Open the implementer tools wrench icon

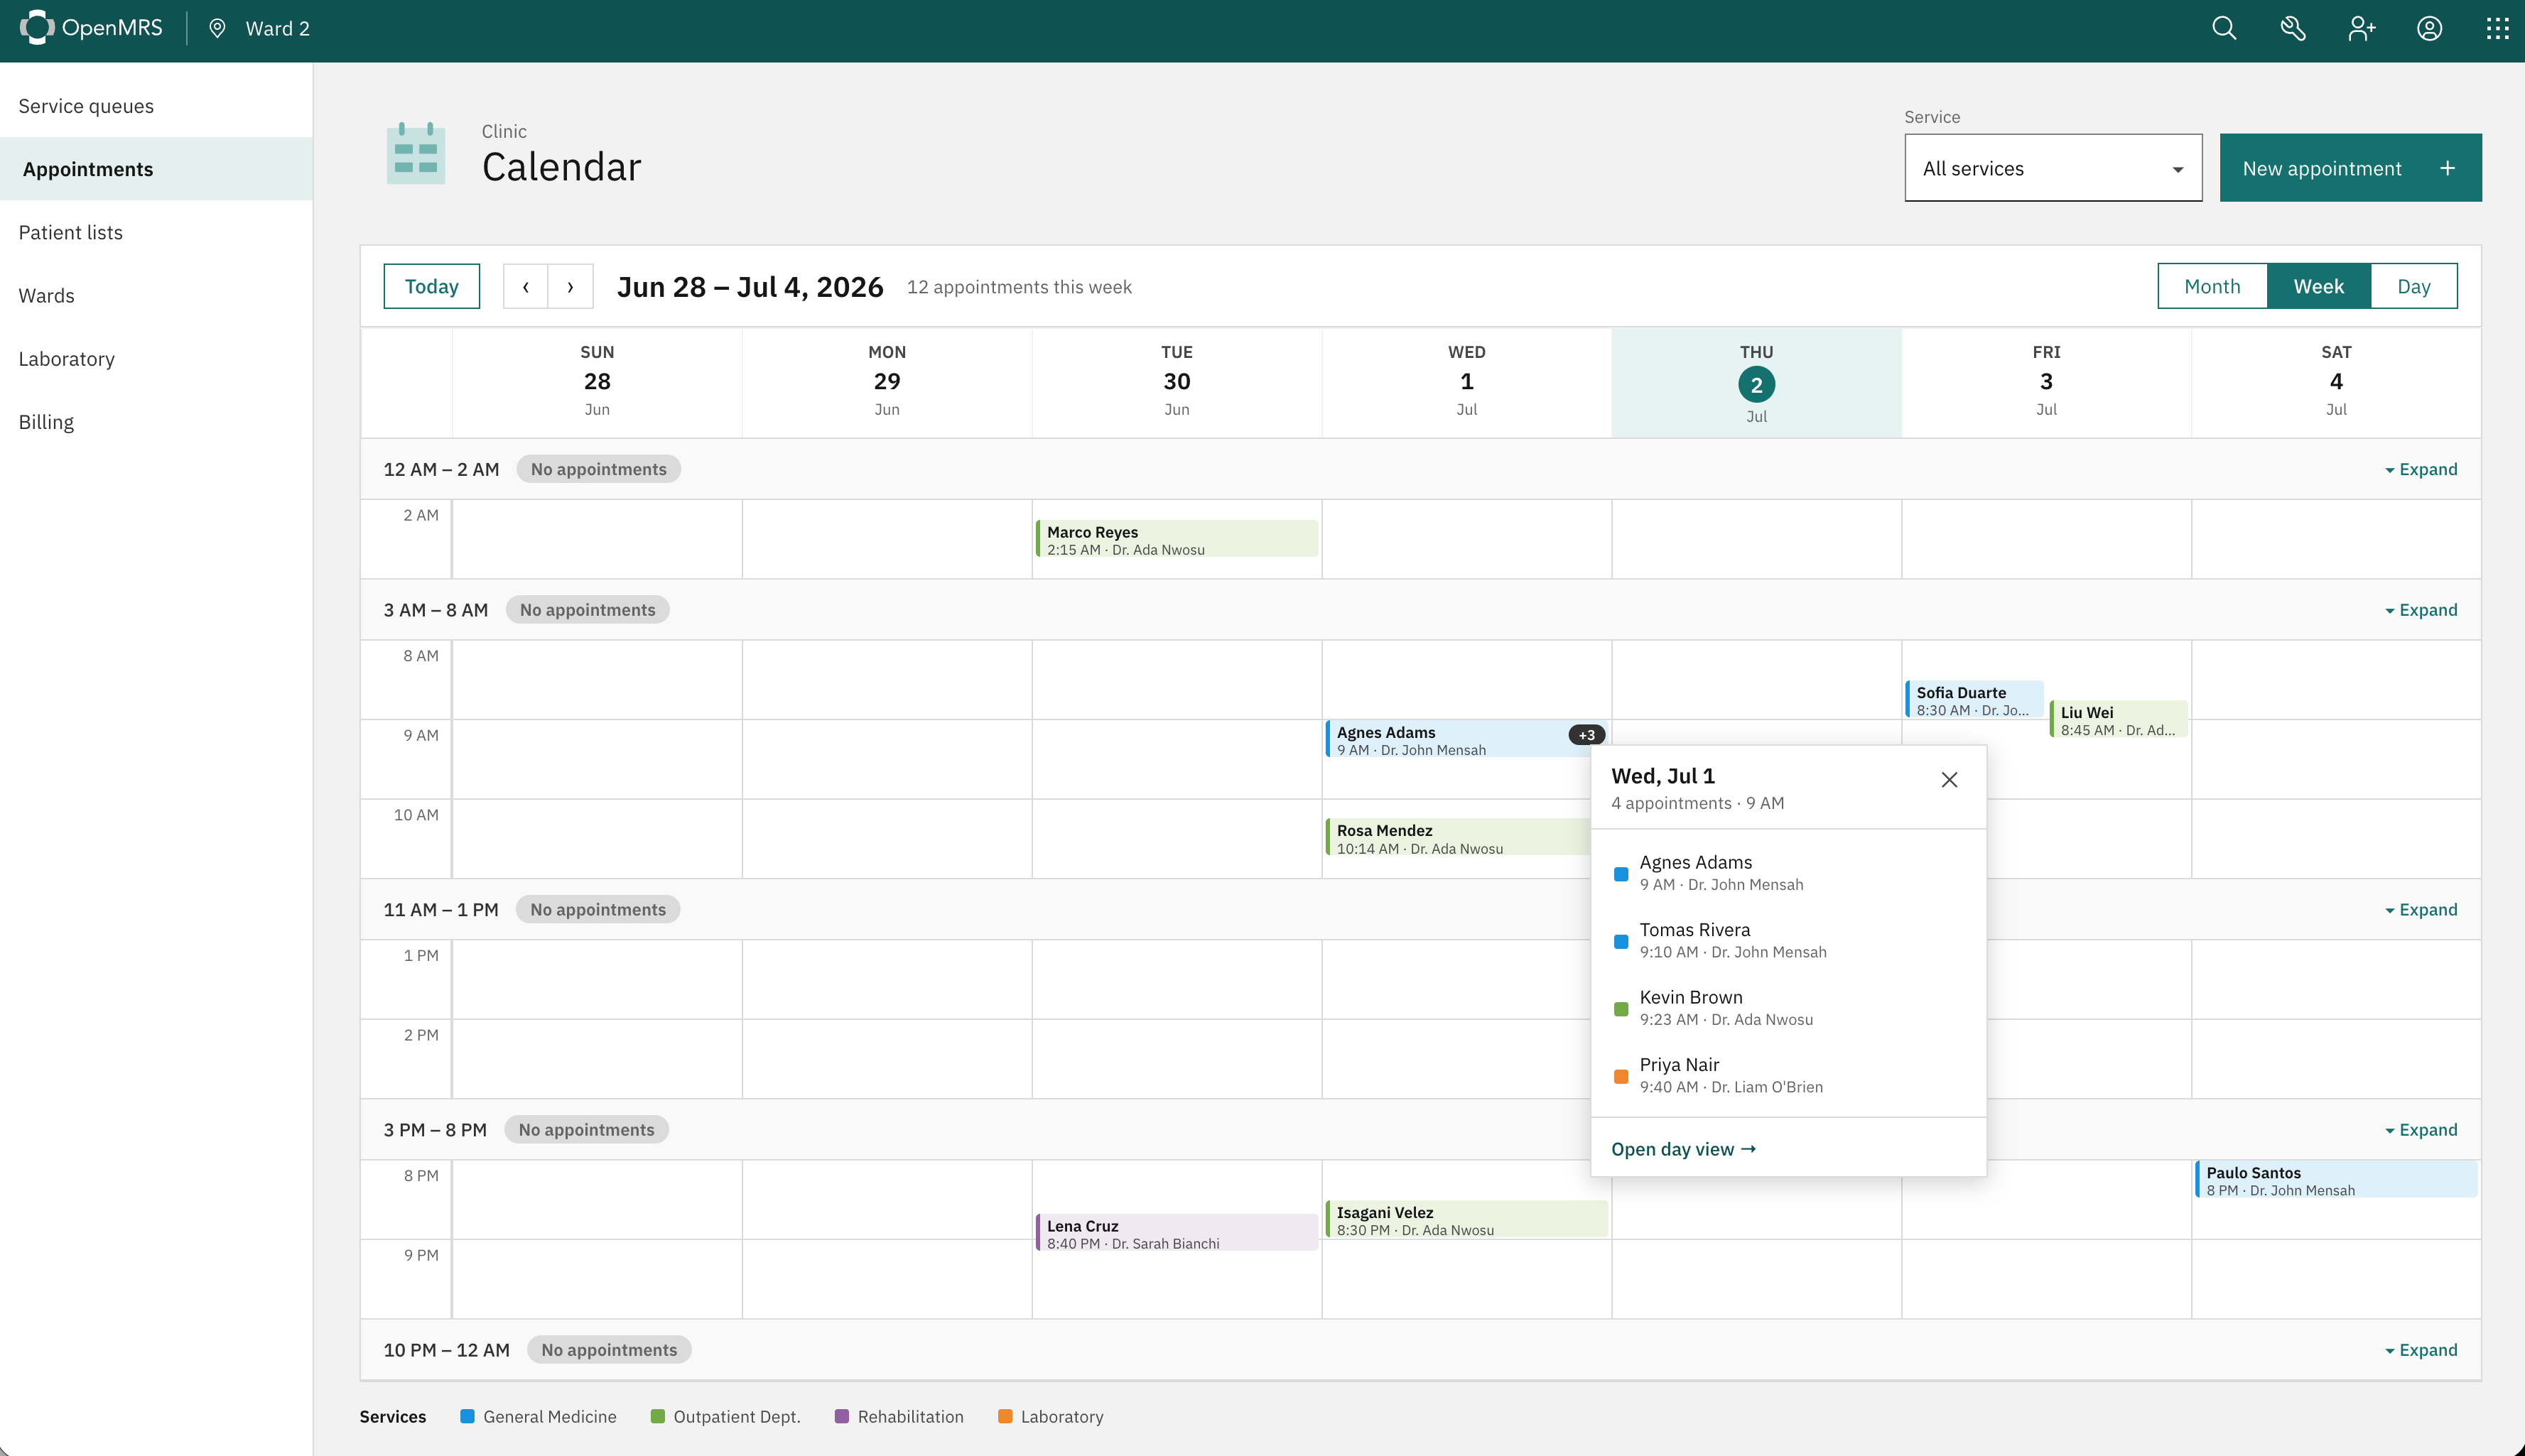[2293, 28]
